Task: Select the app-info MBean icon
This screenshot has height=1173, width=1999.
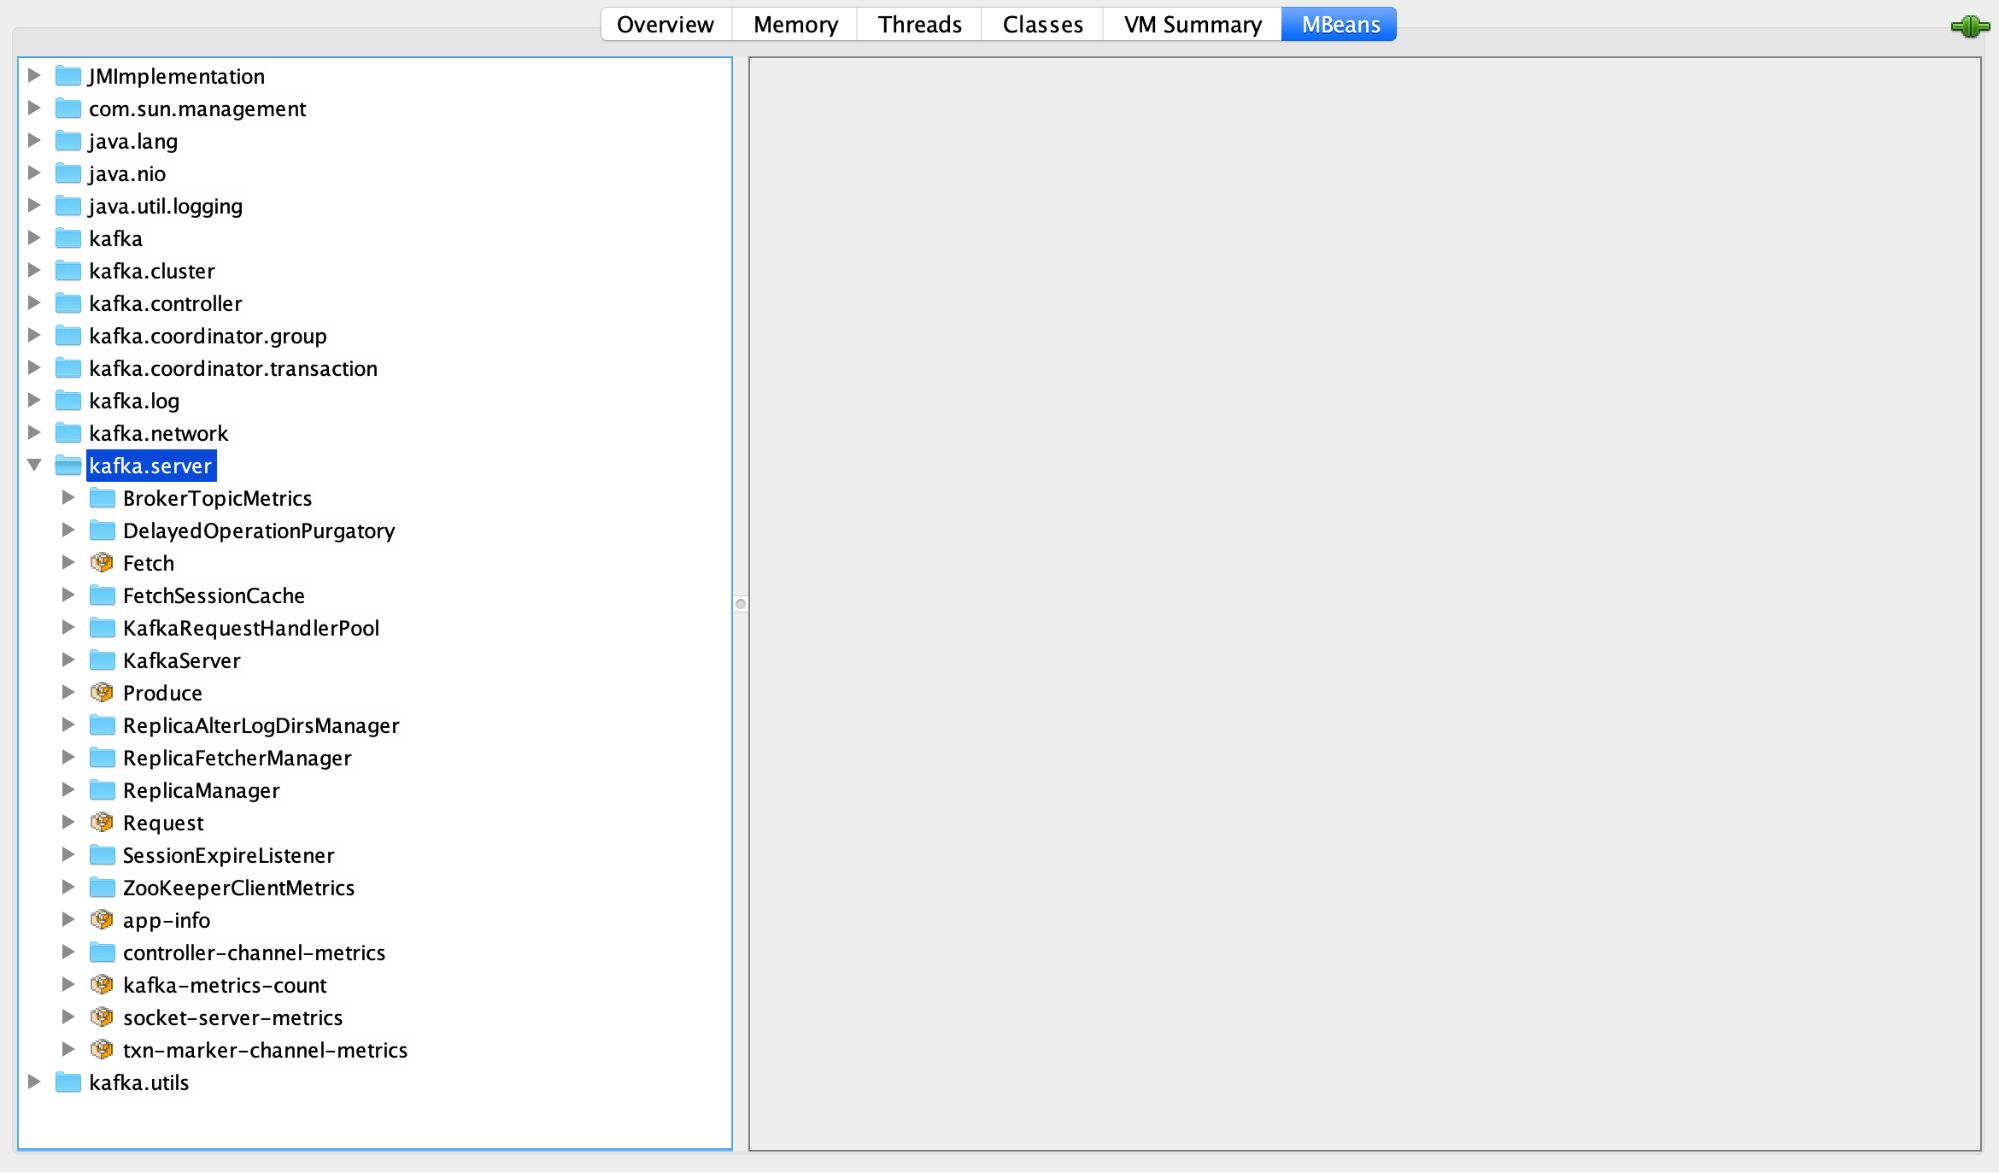Action: [102, 920]
